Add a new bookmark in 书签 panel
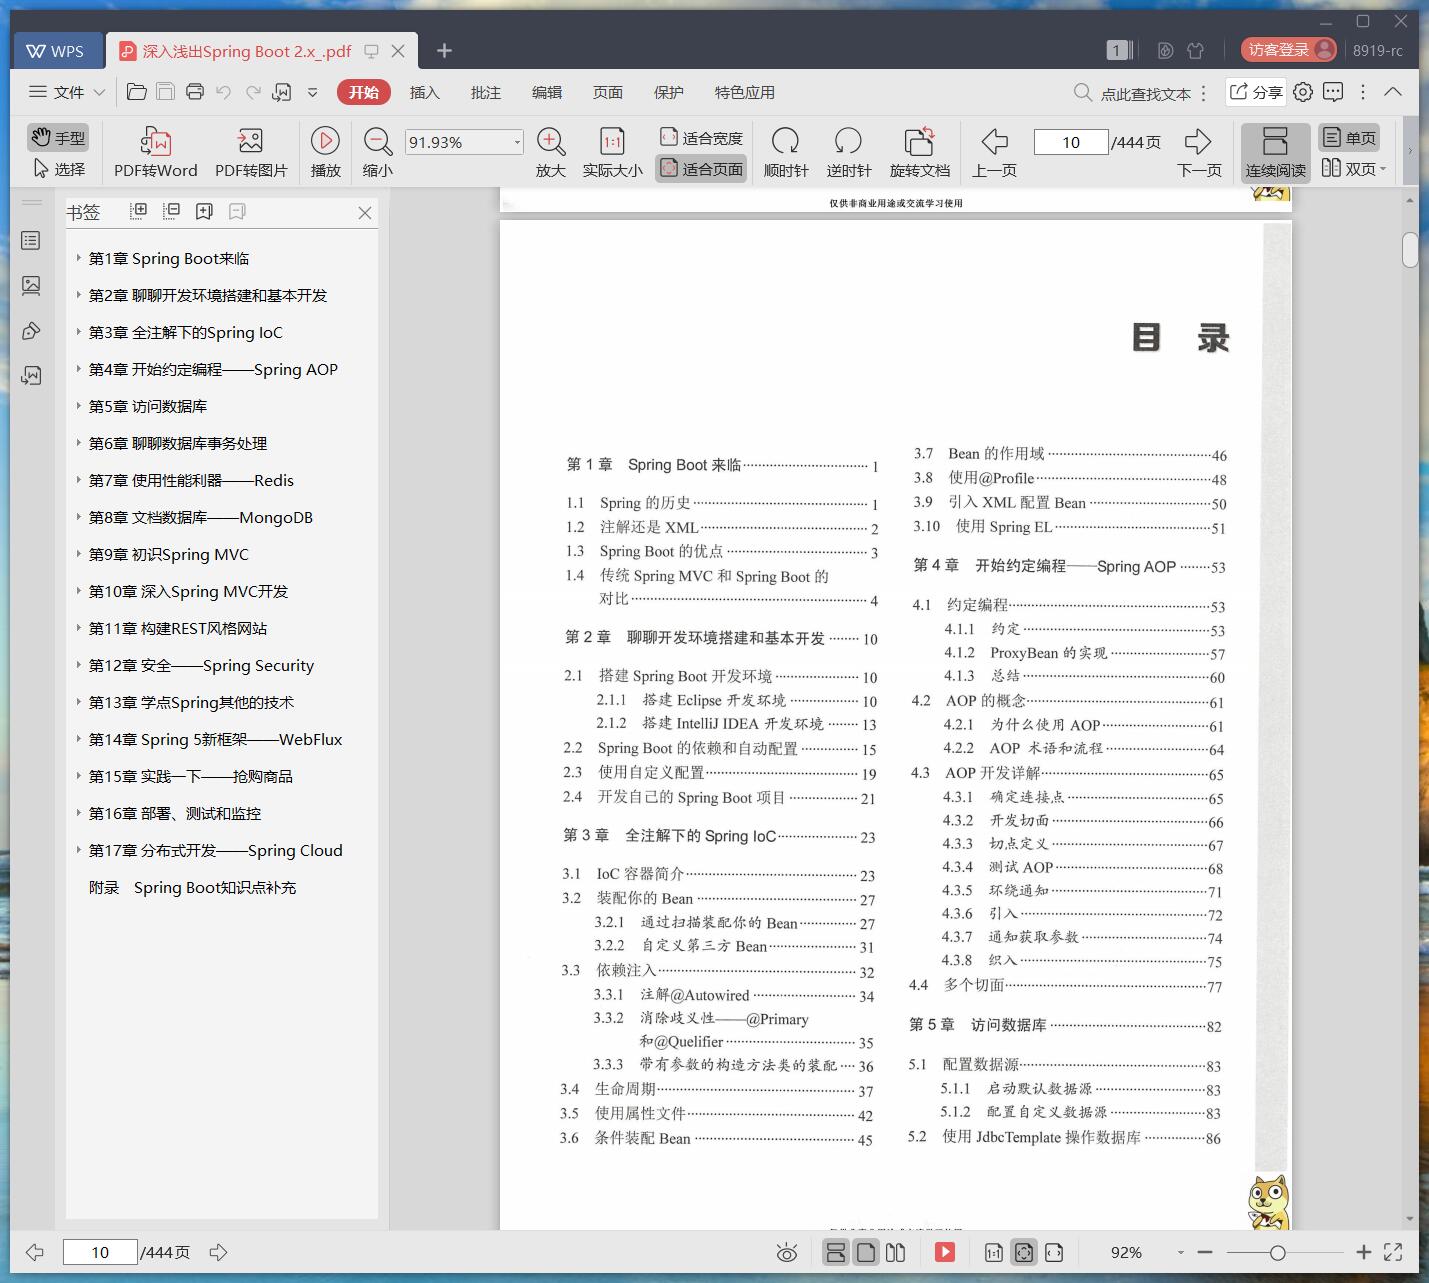Image resolution: width=1429 pixels, height=1283 pixels. pyautogui.click(x=204, y=211)
